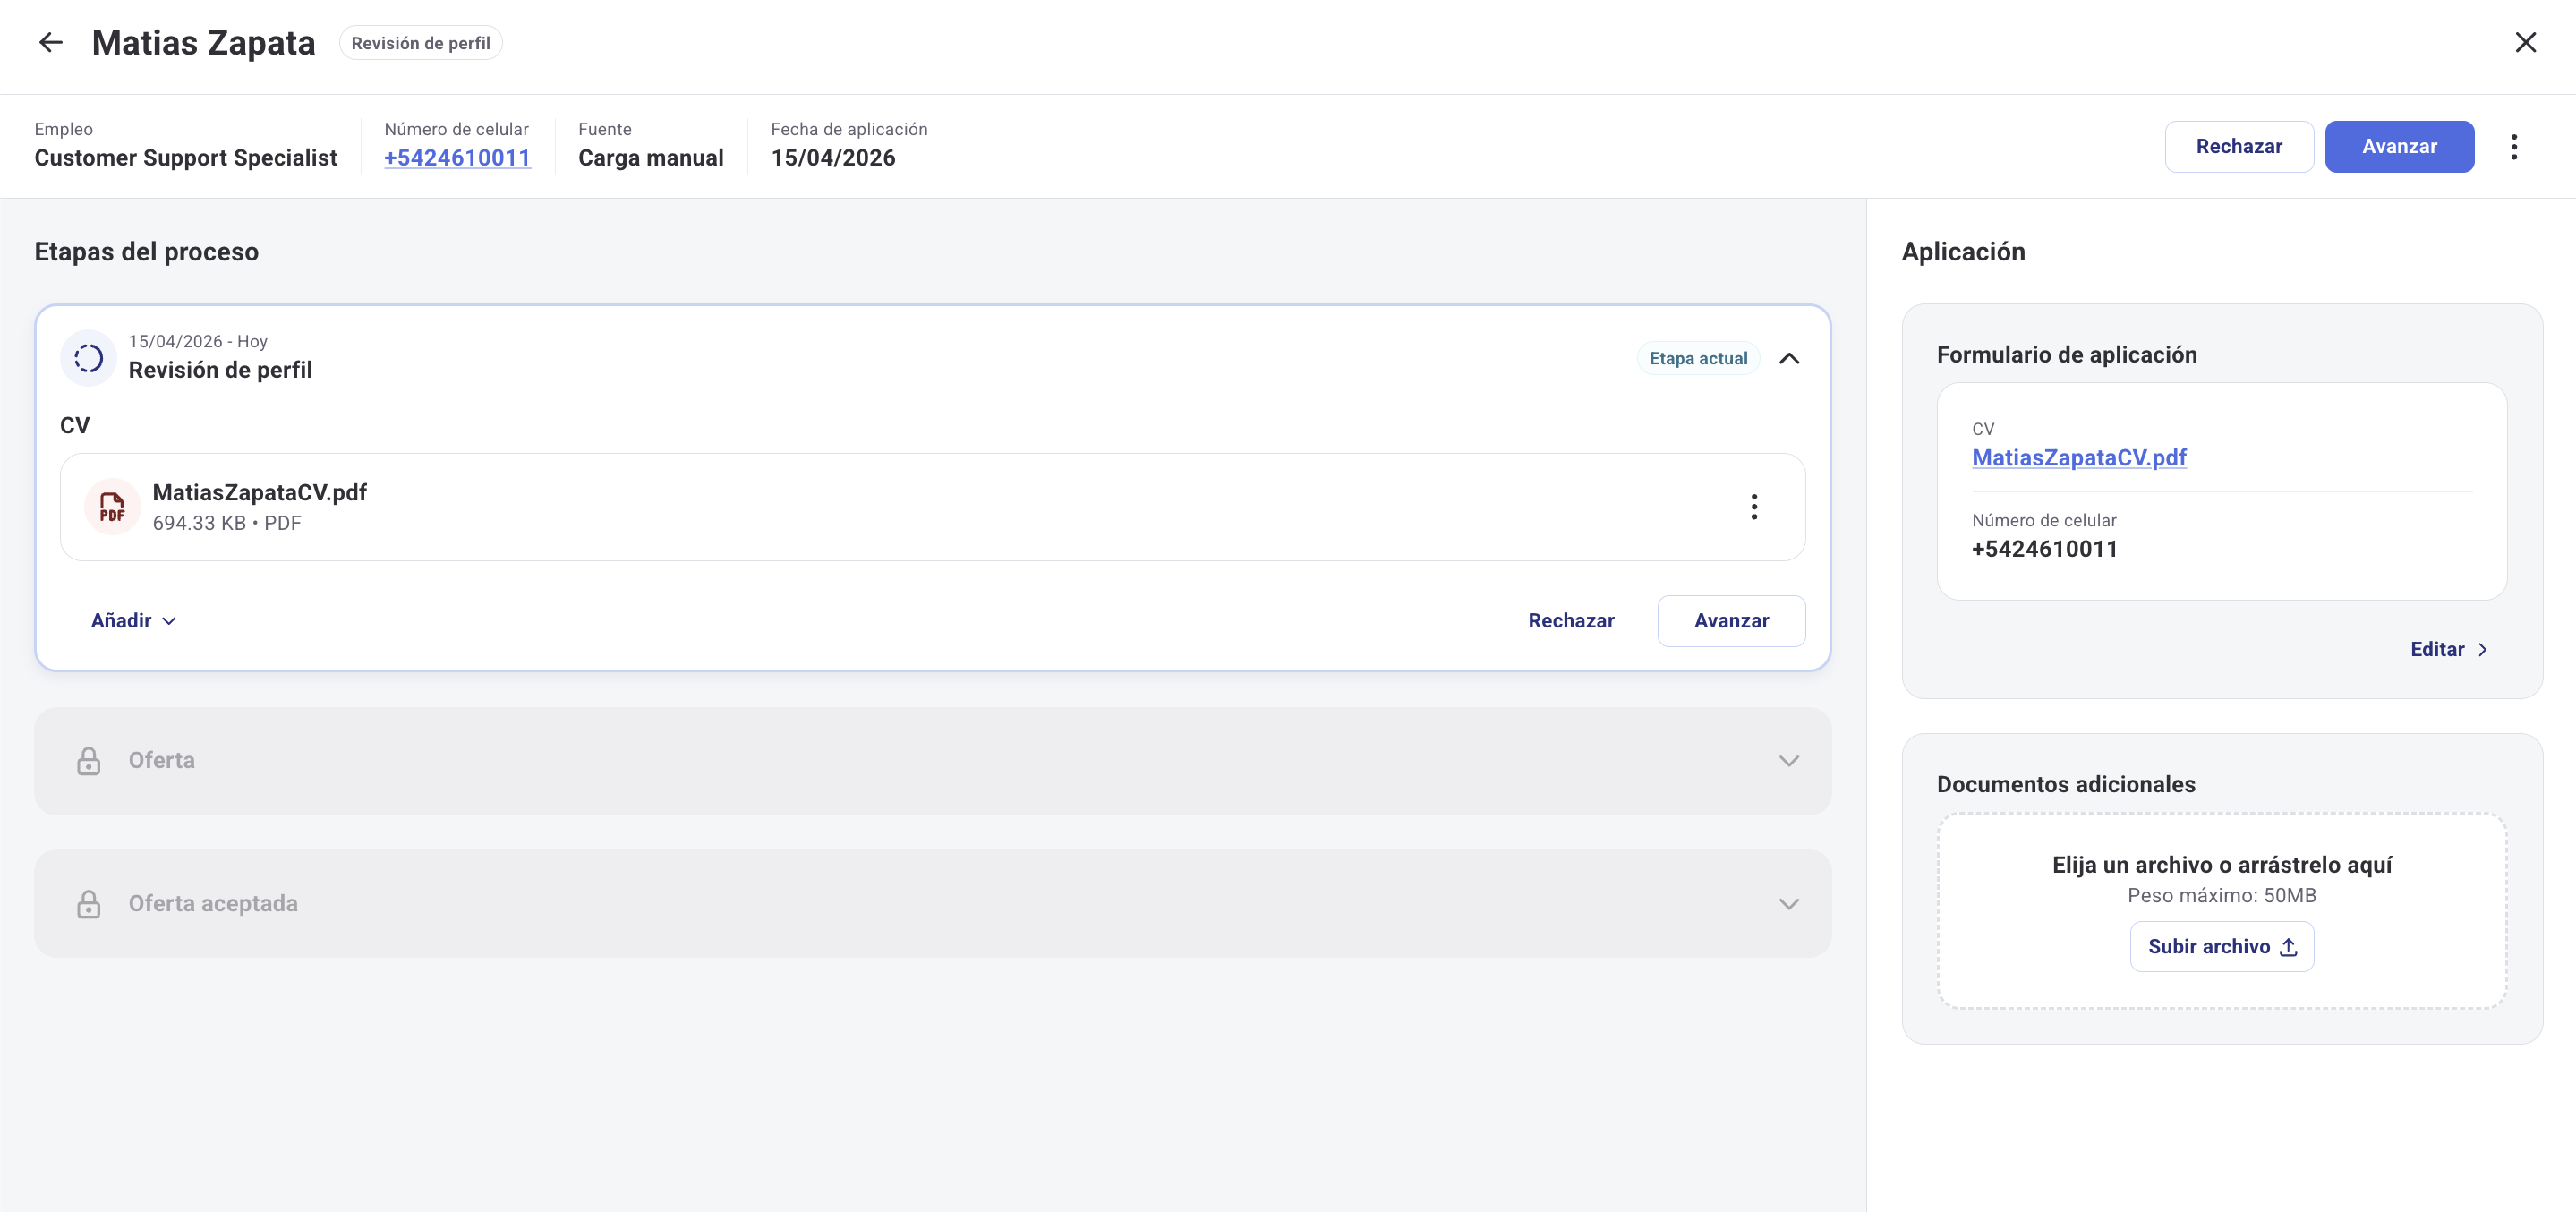
Task: Collapse the Revisión de perfil stage
Action: 1789,357
